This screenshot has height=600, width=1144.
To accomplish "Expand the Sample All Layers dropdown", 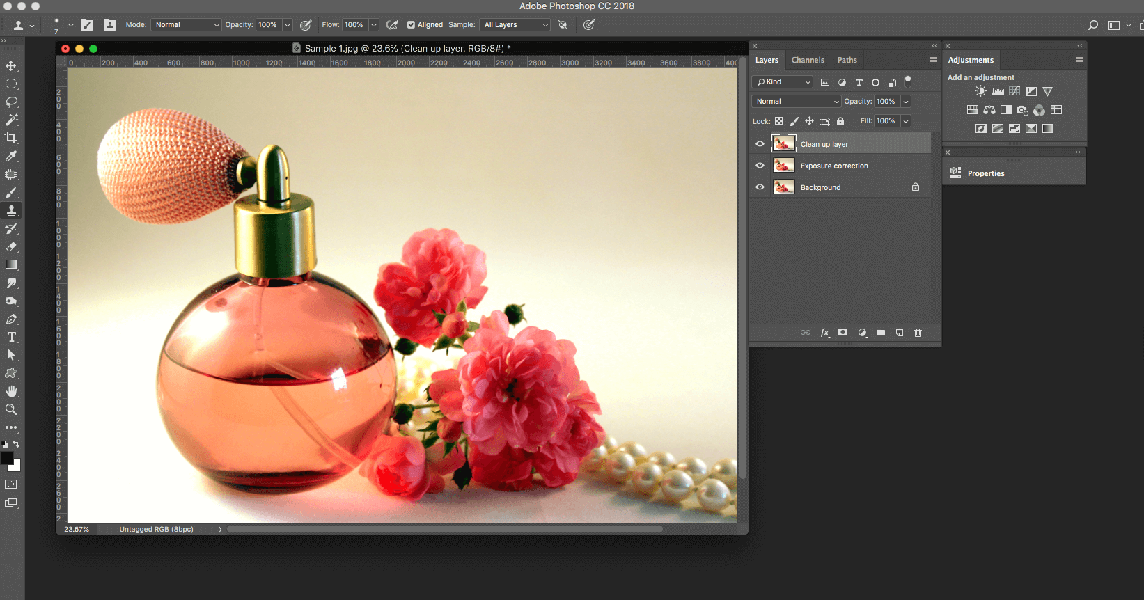I will pos(514,24).
